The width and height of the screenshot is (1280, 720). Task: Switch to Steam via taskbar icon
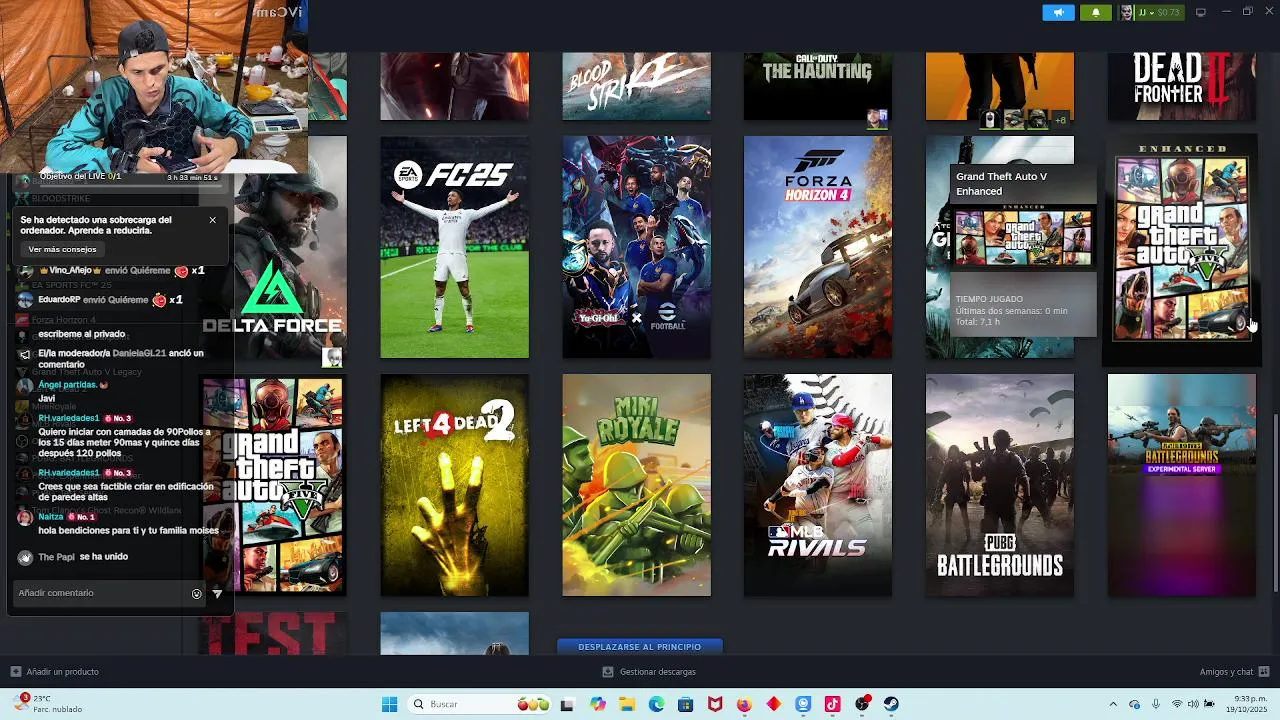point(891,704)
